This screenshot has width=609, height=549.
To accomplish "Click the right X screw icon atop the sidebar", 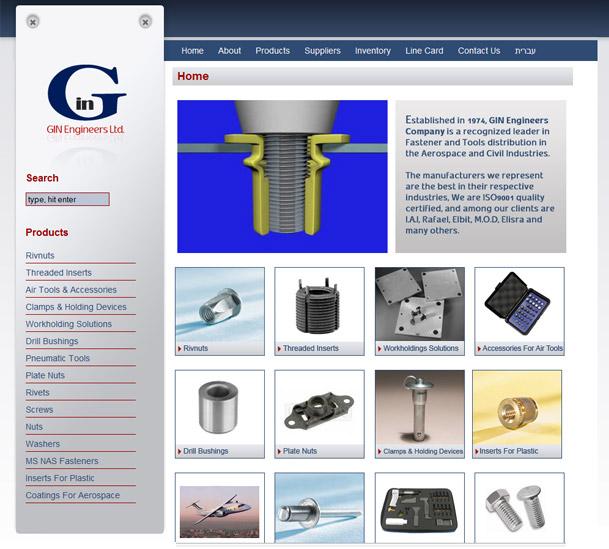I will tap(145, 22).
